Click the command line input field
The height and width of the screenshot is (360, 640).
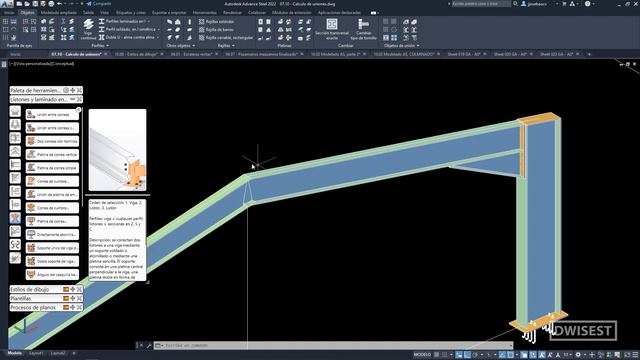[x=334, y=345]
